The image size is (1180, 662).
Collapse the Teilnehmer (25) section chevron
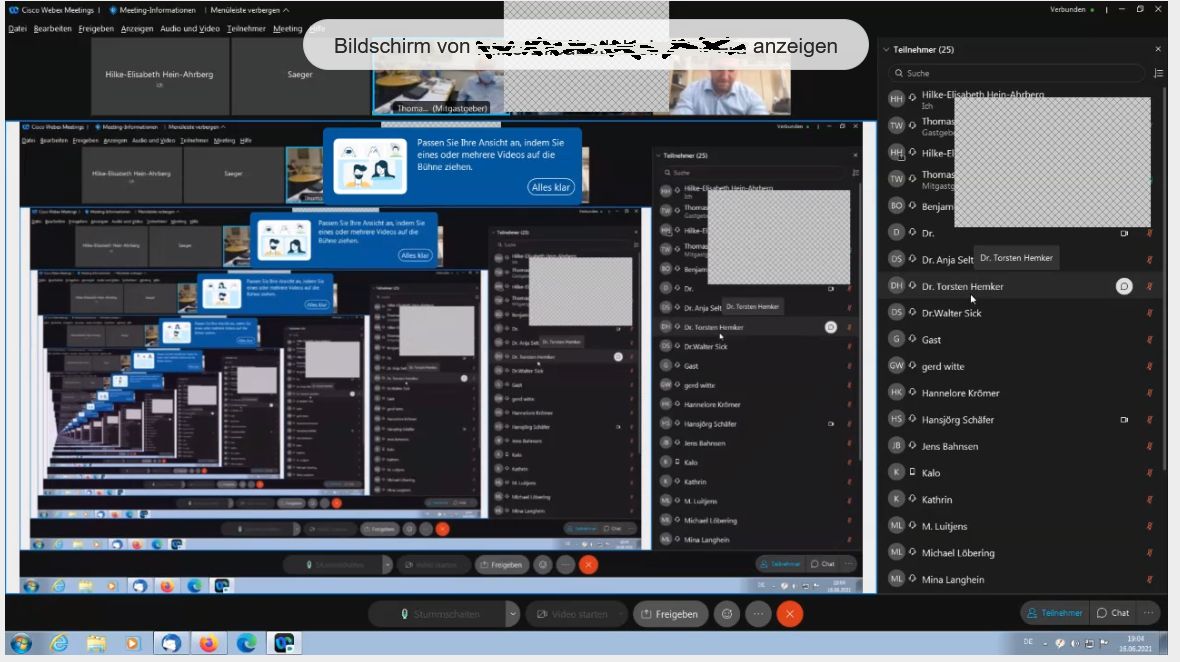point(886,50)
